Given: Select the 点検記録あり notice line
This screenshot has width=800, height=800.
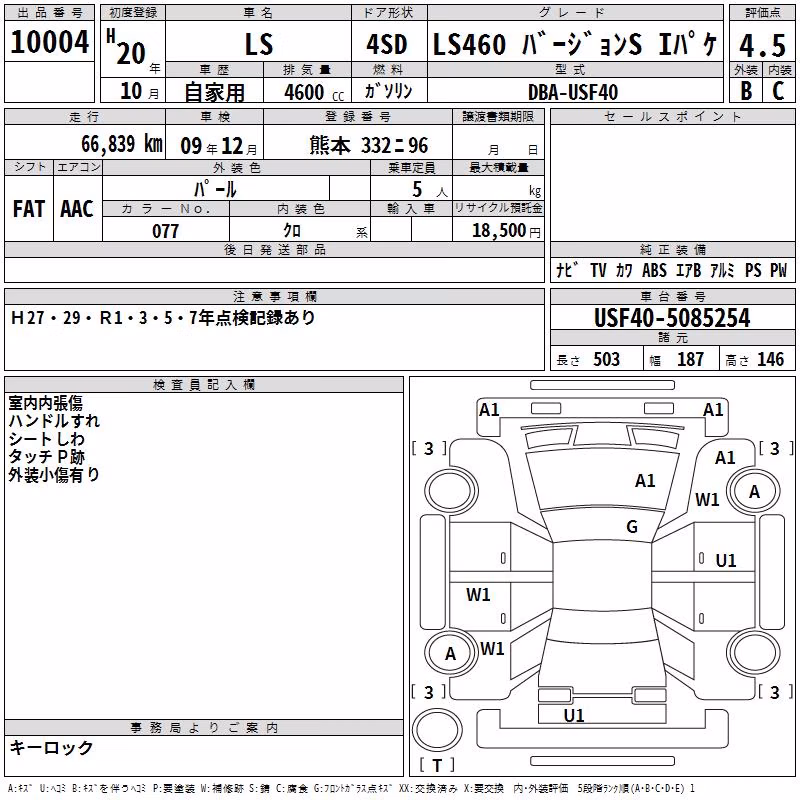Looking at the screenshot, I should (163, 318).
